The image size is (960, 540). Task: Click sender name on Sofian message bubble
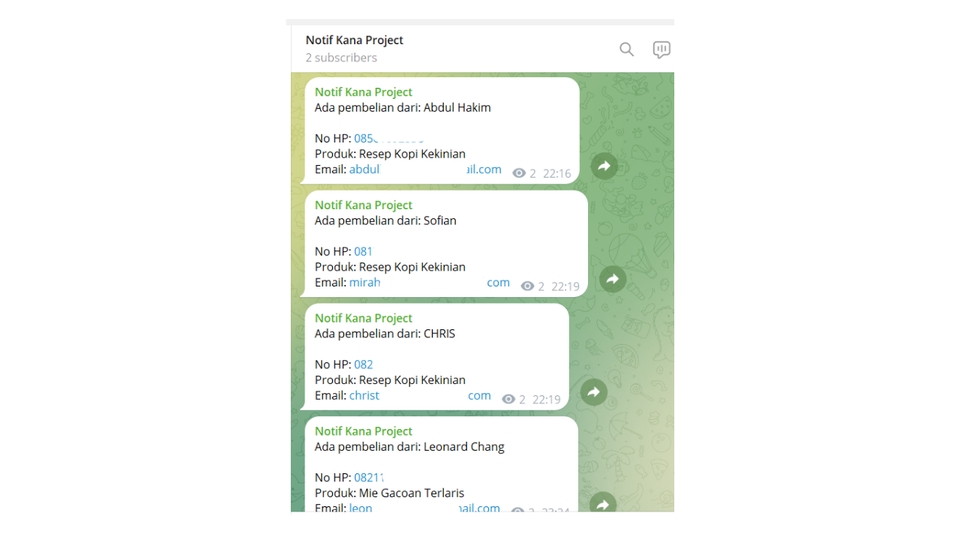(363, 205)
